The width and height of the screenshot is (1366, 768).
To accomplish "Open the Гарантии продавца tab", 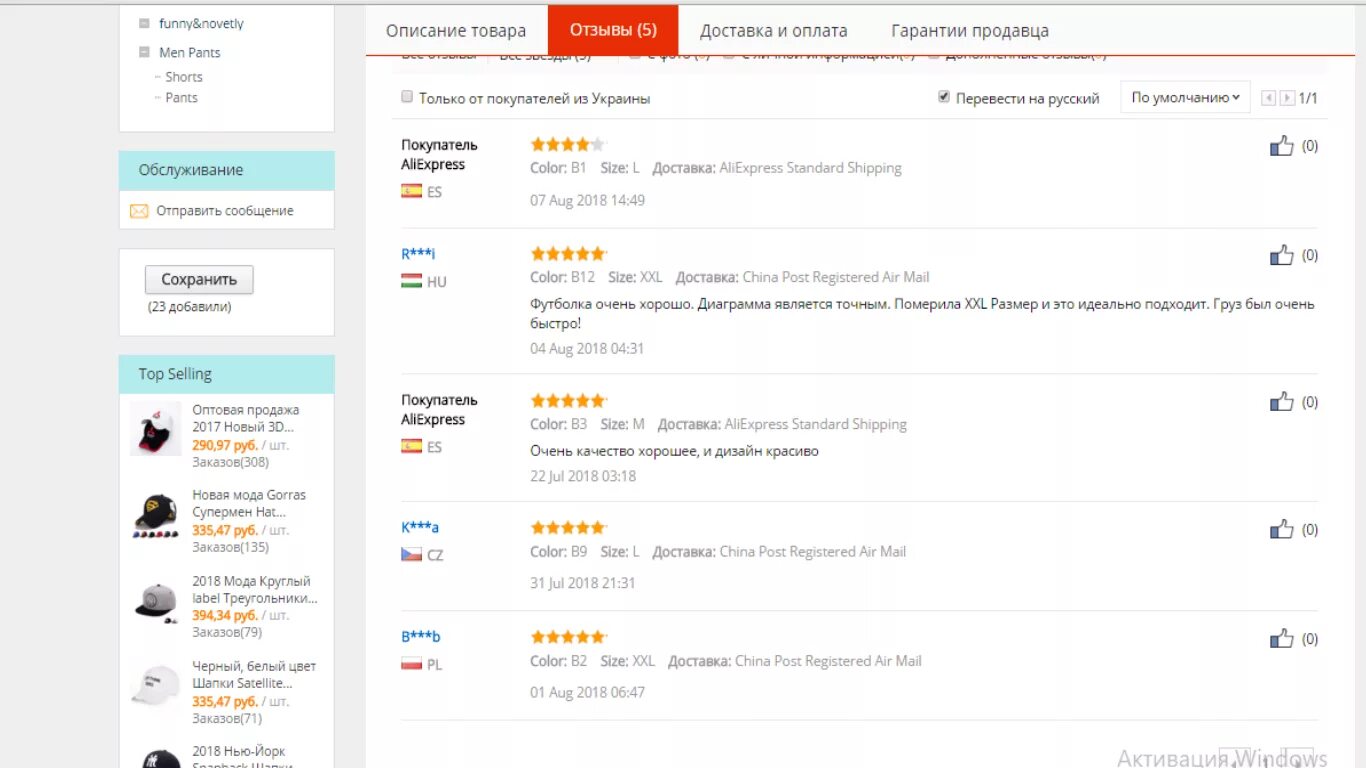I will pos(970,31).
